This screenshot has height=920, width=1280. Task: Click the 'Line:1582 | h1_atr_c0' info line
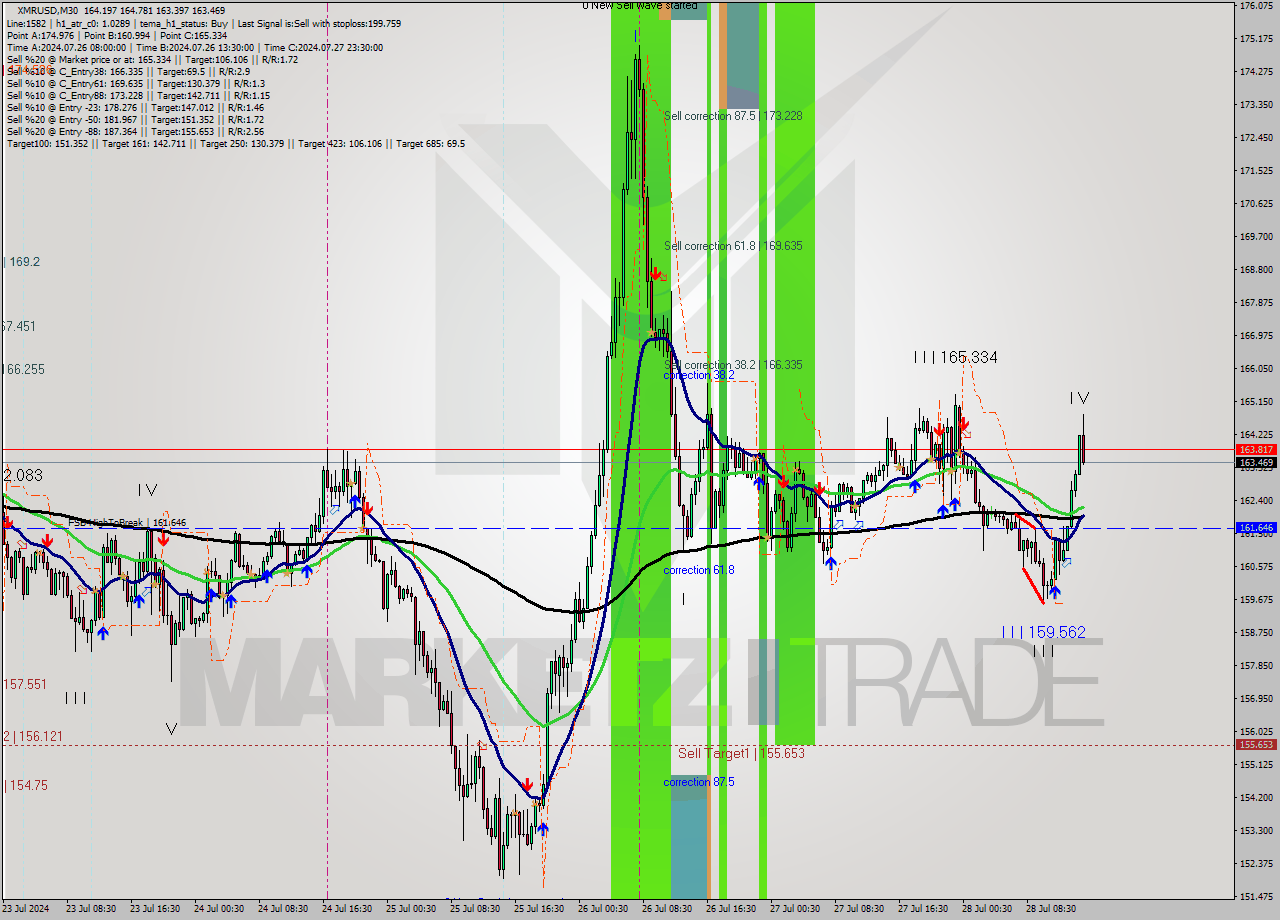coord(204,23)
